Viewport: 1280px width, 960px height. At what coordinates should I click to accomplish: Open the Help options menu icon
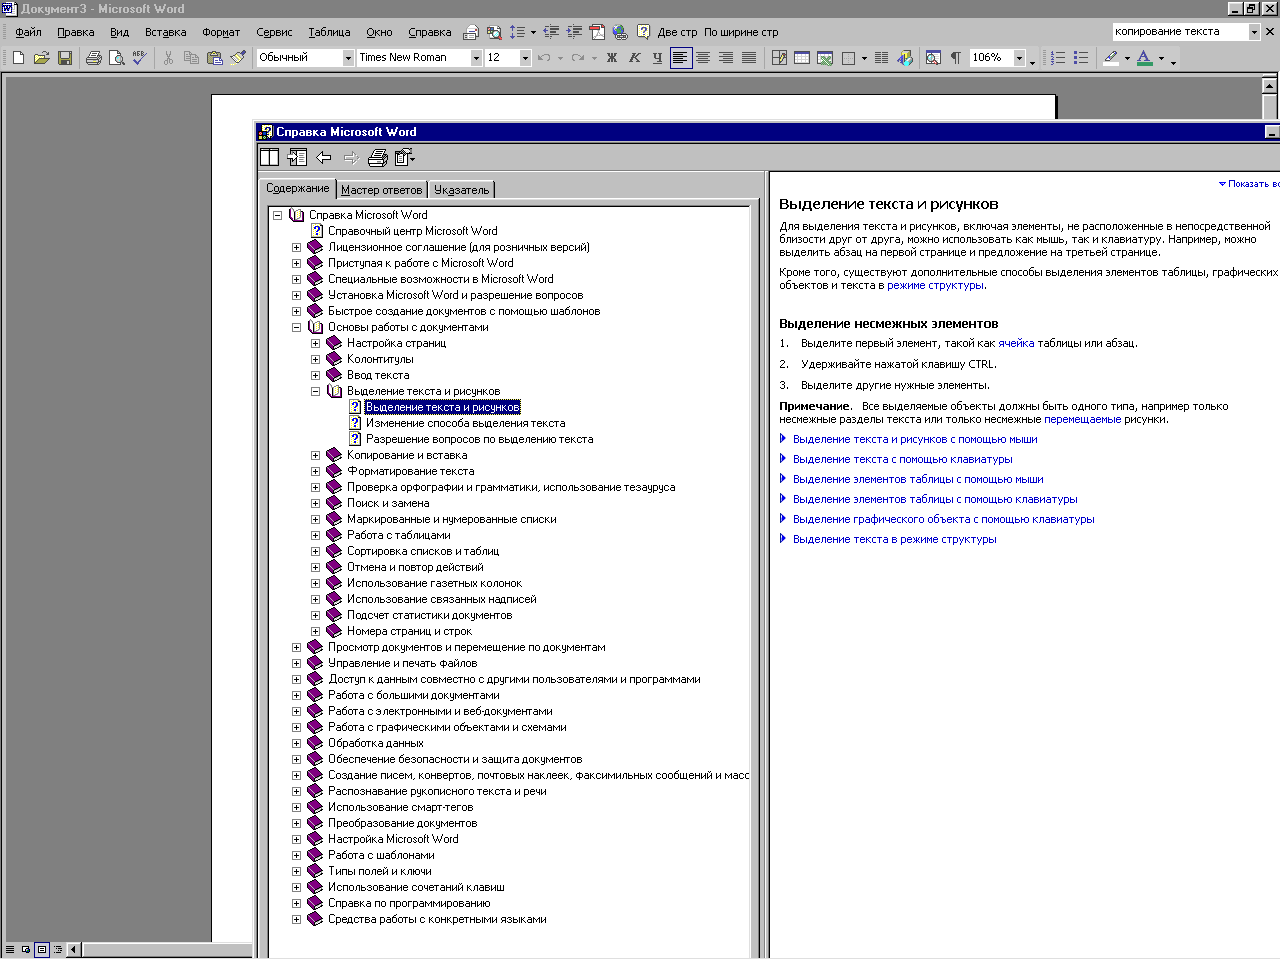pos(405,157)
